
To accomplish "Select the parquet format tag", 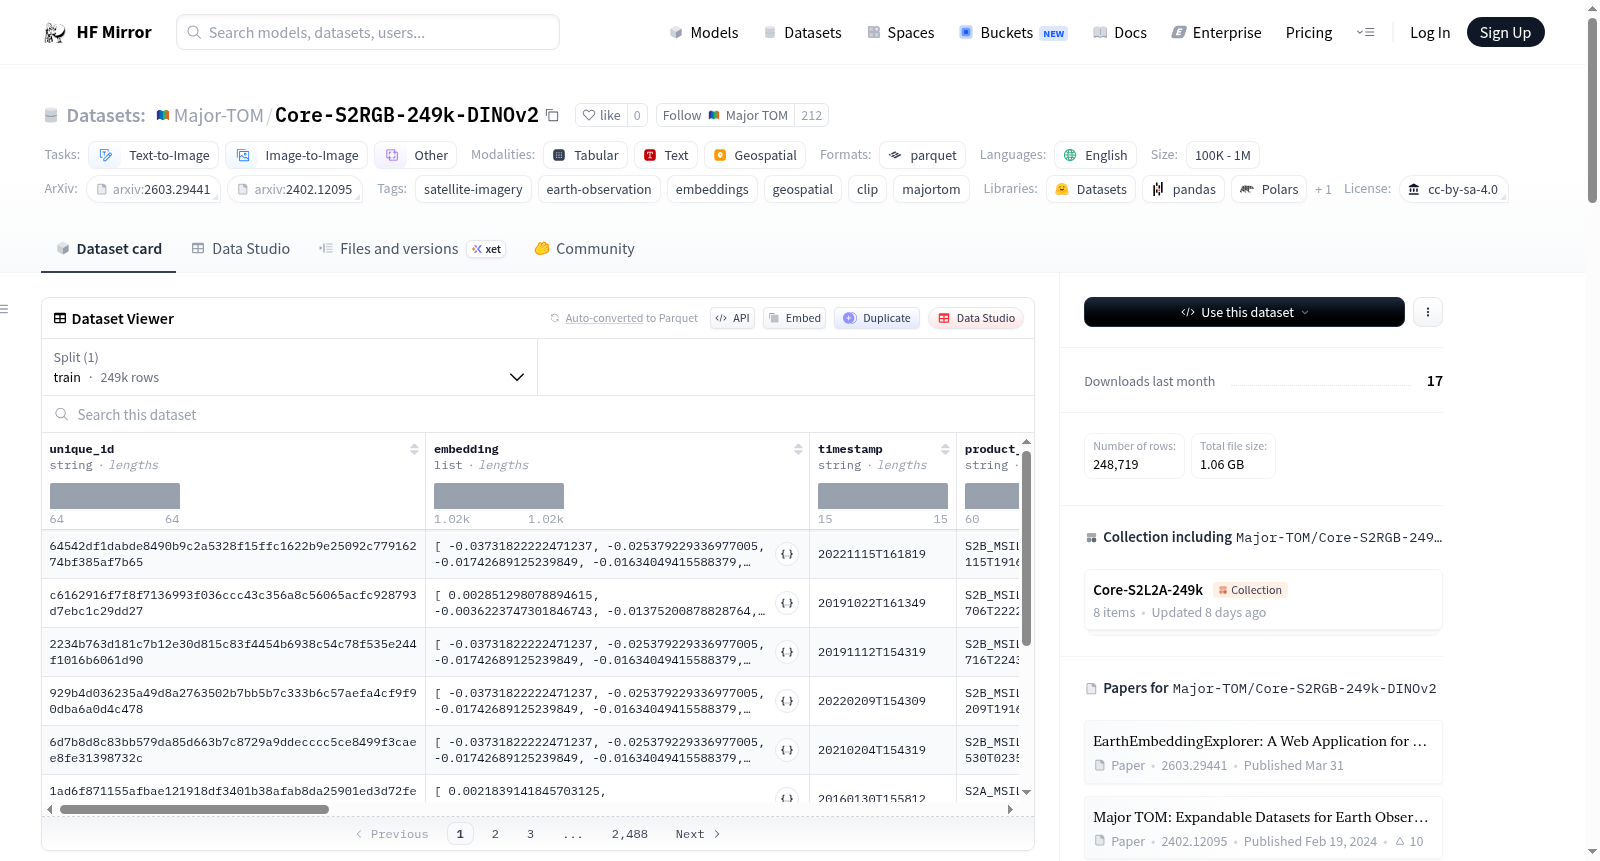I will [922, 155].
